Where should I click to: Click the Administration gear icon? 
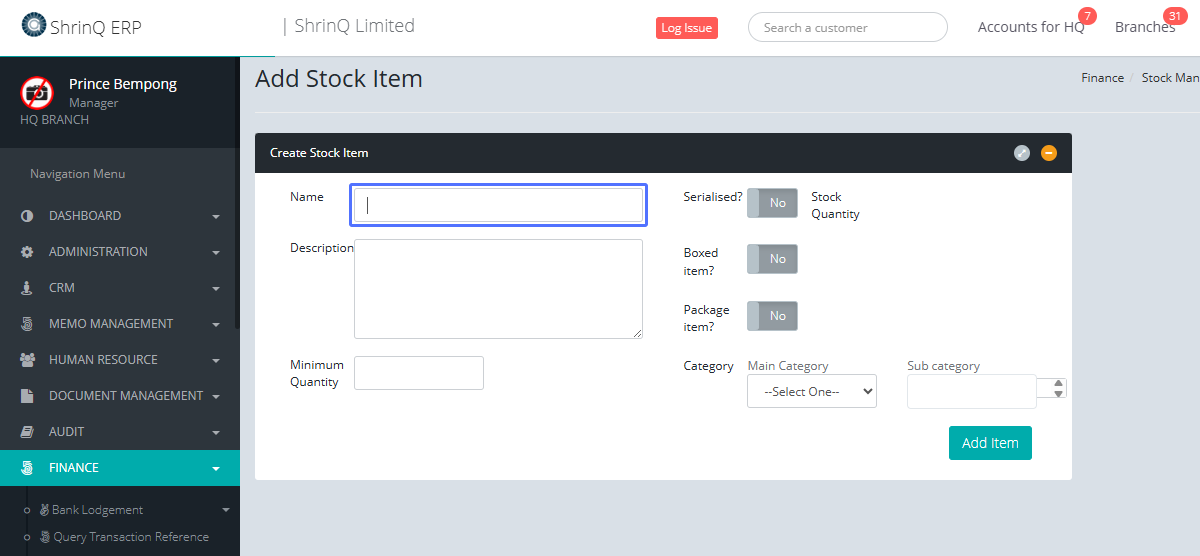(x=27, y=252)
